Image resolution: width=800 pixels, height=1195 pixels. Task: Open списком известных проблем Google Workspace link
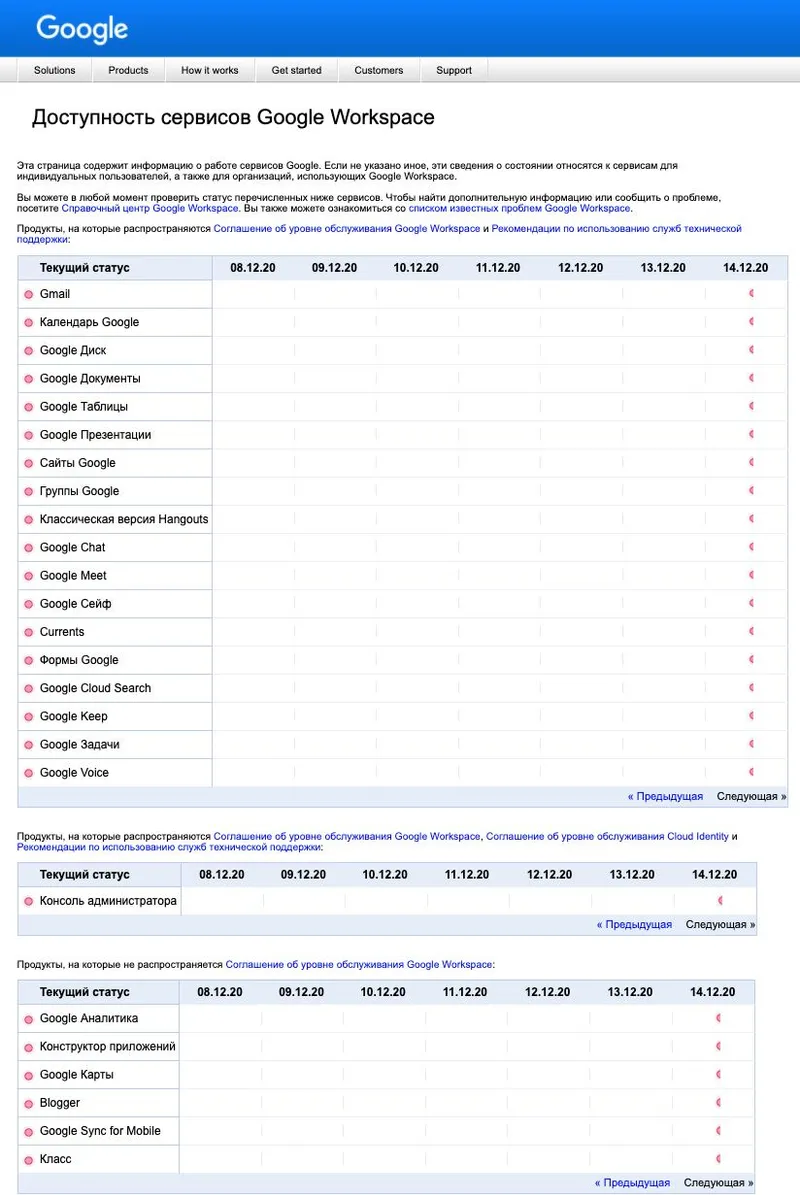point(519,208)
